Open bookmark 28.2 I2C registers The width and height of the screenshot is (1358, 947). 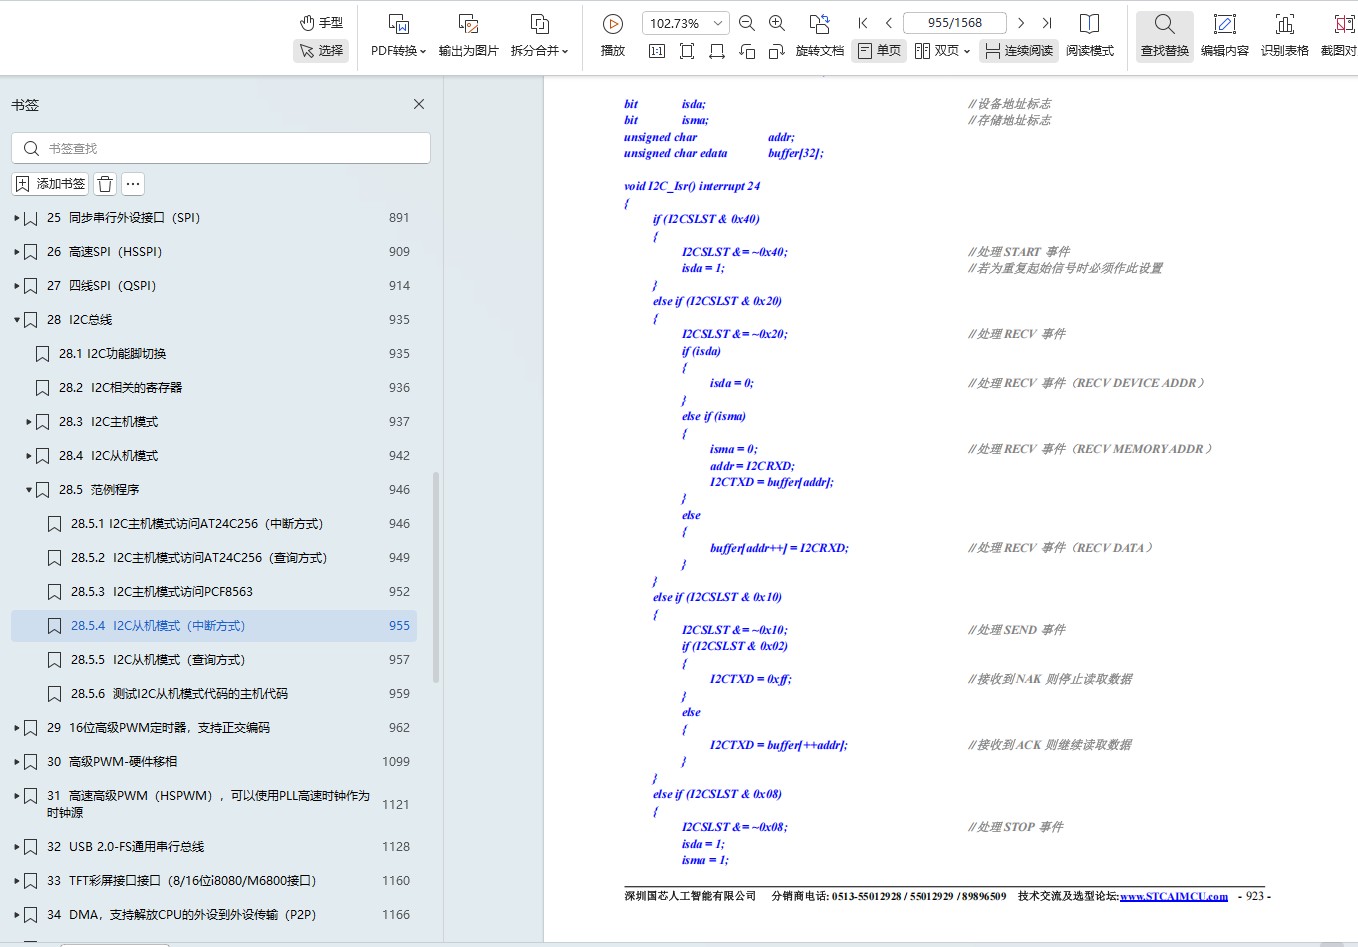pos(120,388)
